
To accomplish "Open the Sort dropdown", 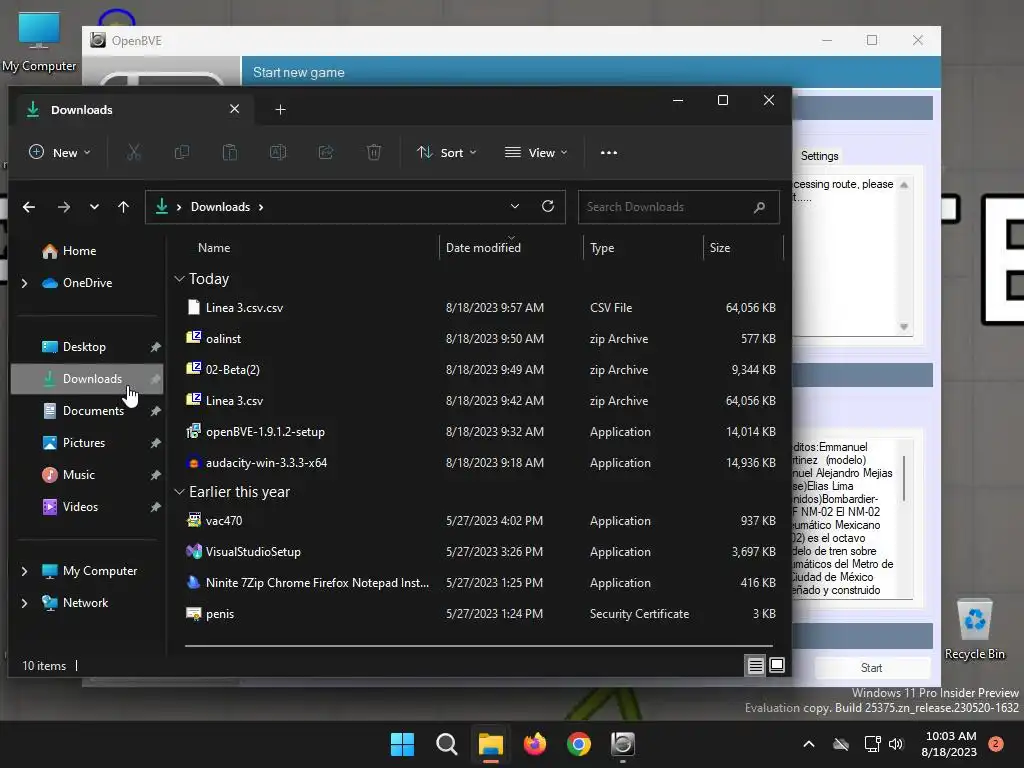I will tap(447, 153).
